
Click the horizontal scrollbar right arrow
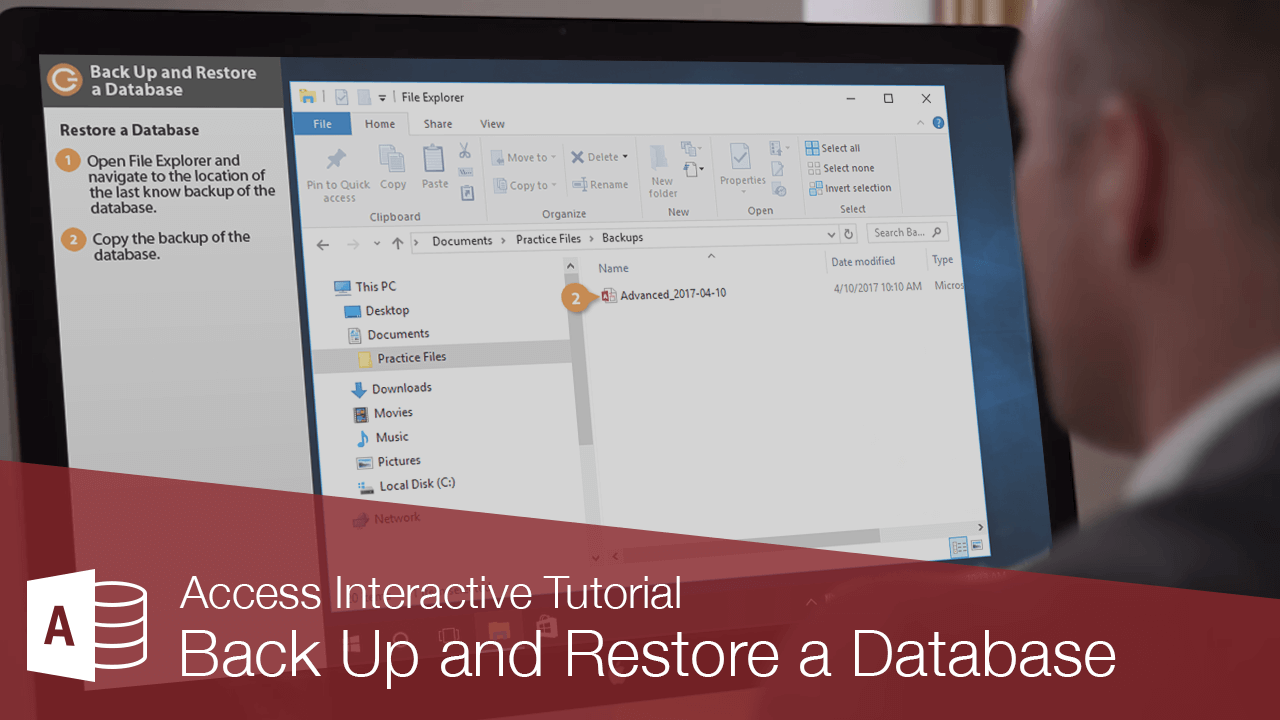980,527
